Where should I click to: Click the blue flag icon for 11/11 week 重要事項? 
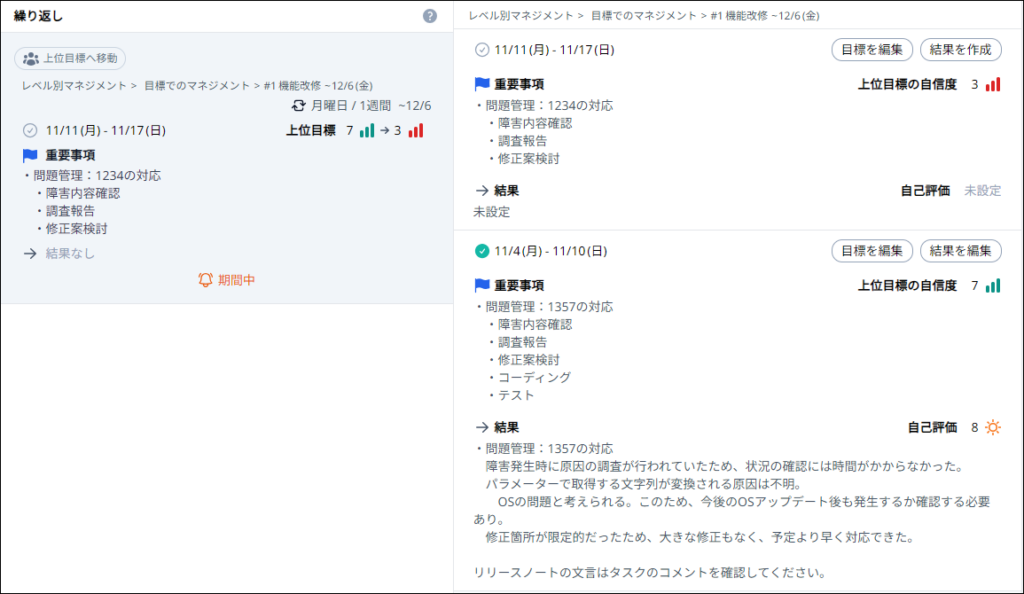[x=482, y=84]
